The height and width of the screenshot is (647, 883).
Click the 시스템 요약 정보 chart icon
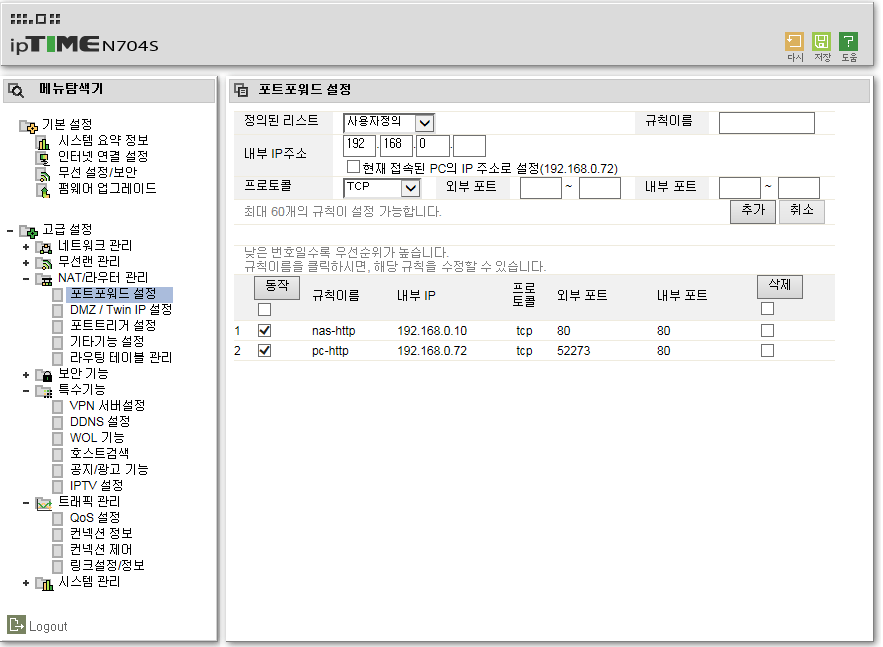pyautogui.click(x=43, y=142)
